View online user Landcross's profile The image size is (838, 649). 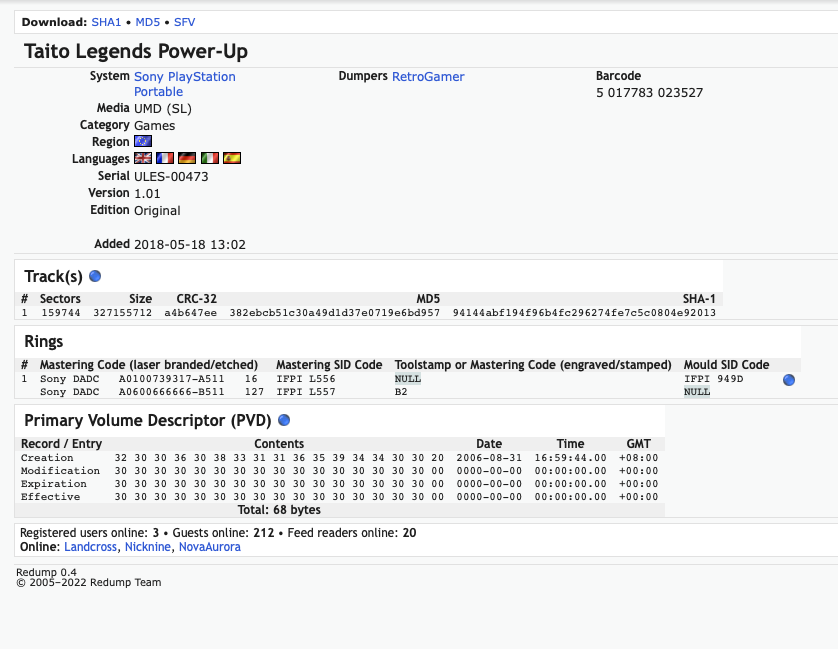tap(90, 547)
